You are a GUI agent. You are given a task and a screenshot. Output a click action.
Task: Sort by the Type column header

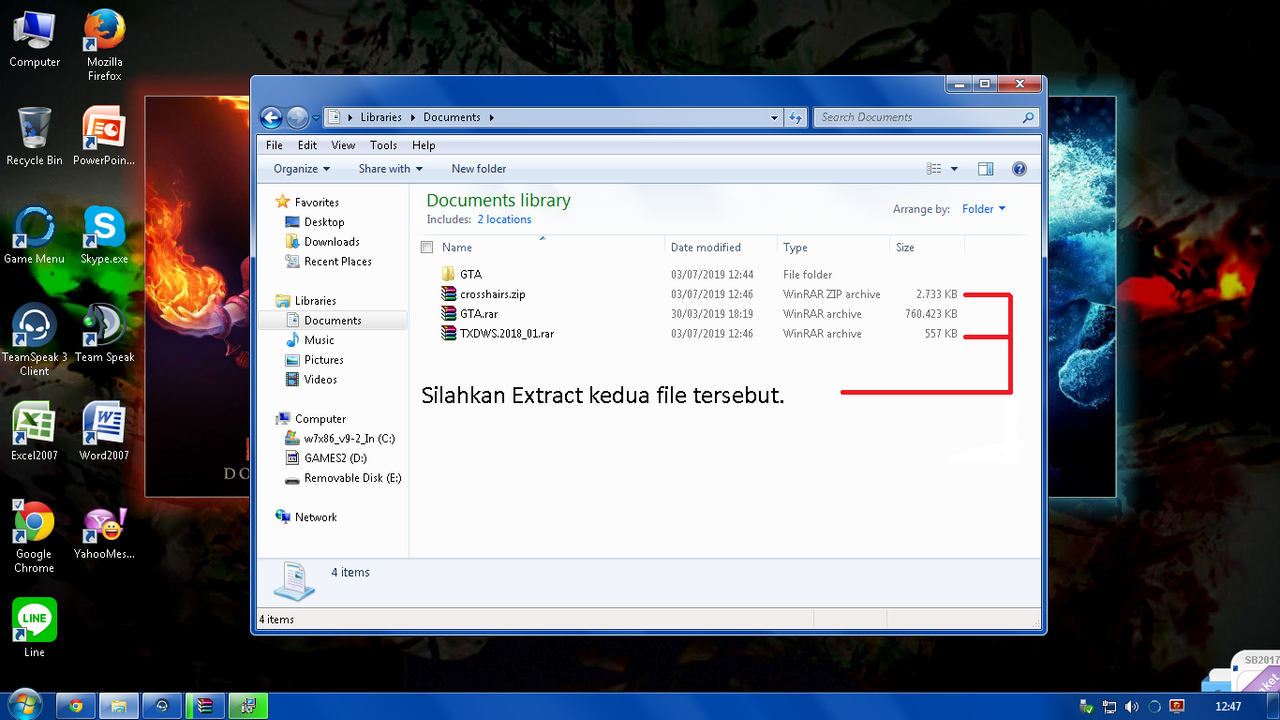click(795, 247)
